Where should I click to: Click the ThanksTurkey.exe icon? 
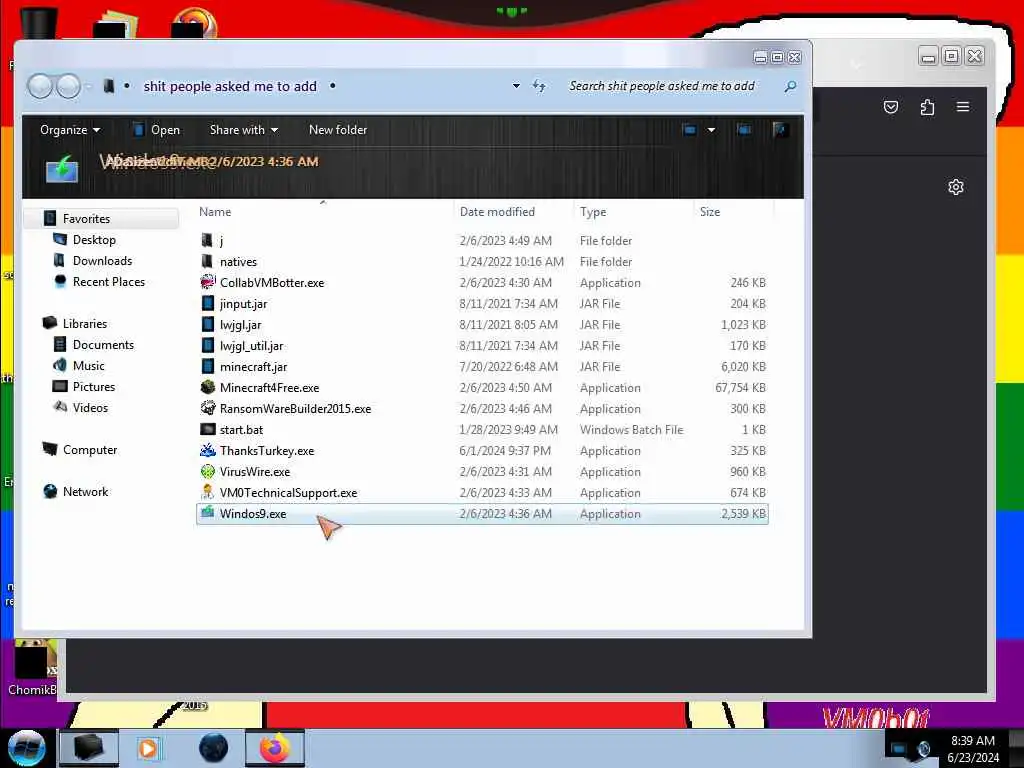[208, 450]
